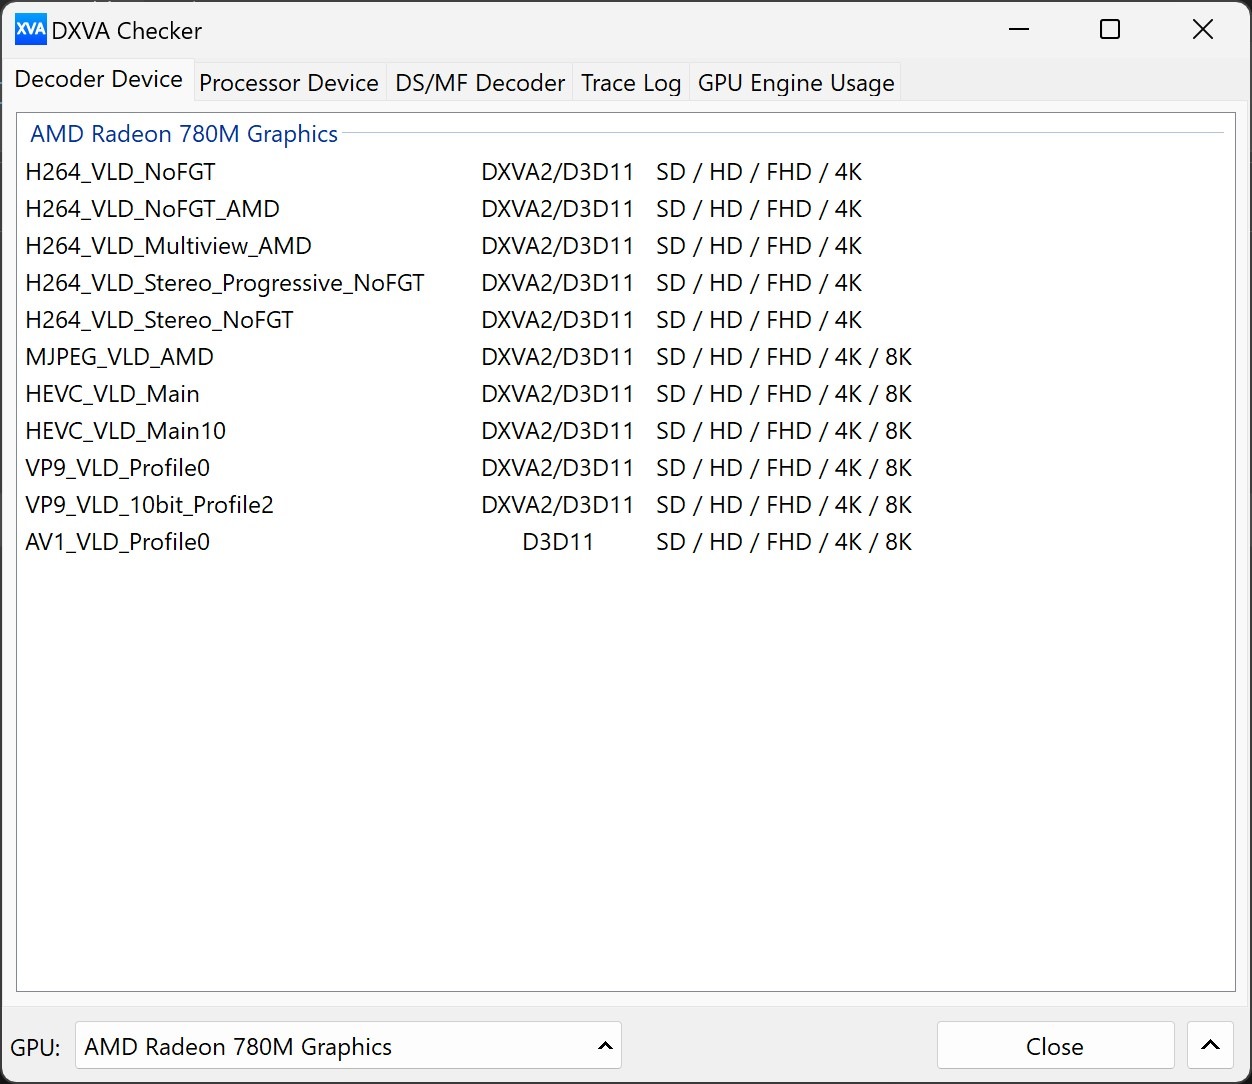Click the DXVA Checker app icon
Screen dimensions: 1252x1084
[31, 30]
